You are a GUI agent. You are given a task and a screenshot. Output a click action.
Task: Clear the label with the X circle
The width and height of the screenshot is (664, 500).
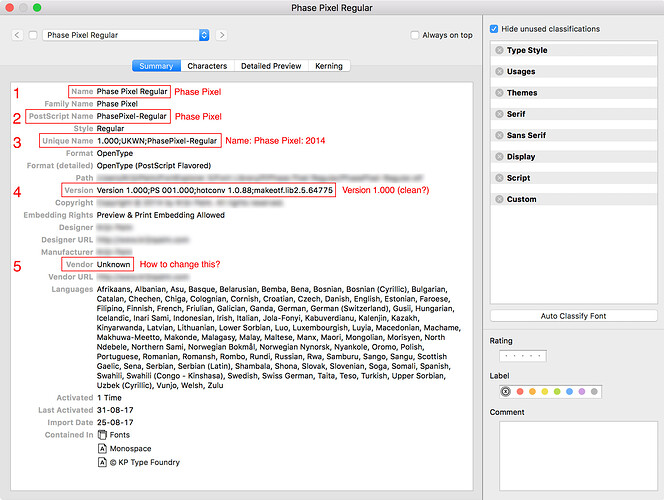(506, 392)
